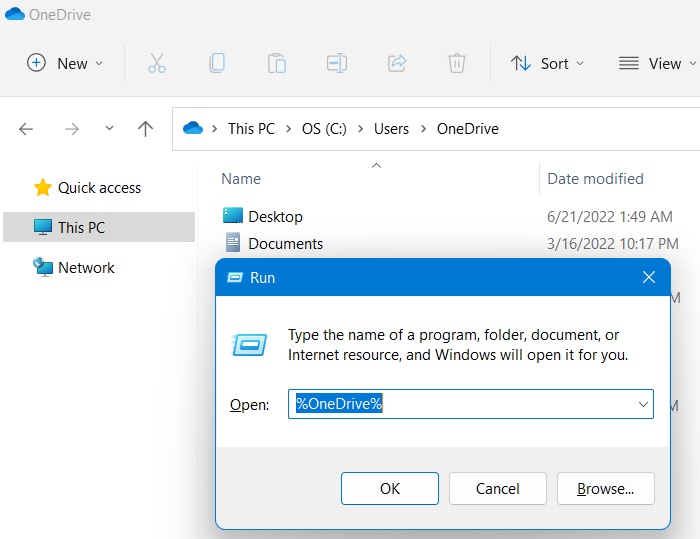Click the Delete trash icon
Image resolution: width=700 pixels, height=539 pixels.
[457, 63]
